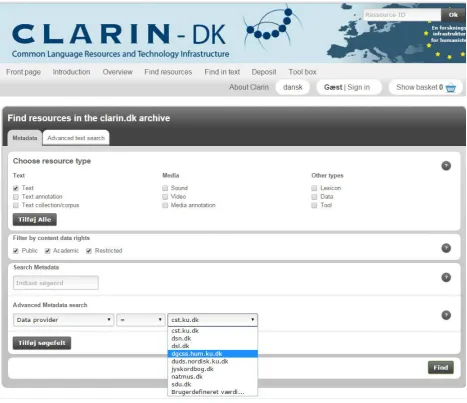This screenshot has height=403, width=467.
Task: Select cst.ku.dk from the dropdown list
Action: 213,331
